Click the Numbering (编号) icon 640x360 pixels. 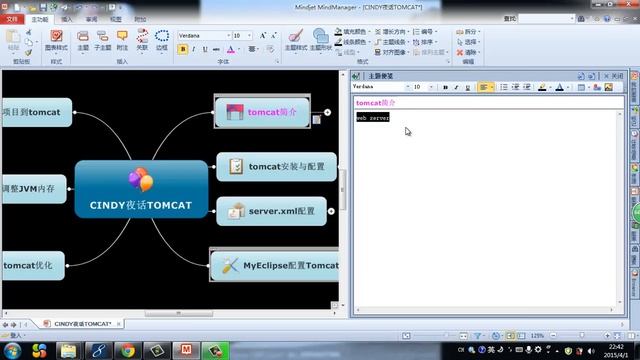(x=416, y=31)
